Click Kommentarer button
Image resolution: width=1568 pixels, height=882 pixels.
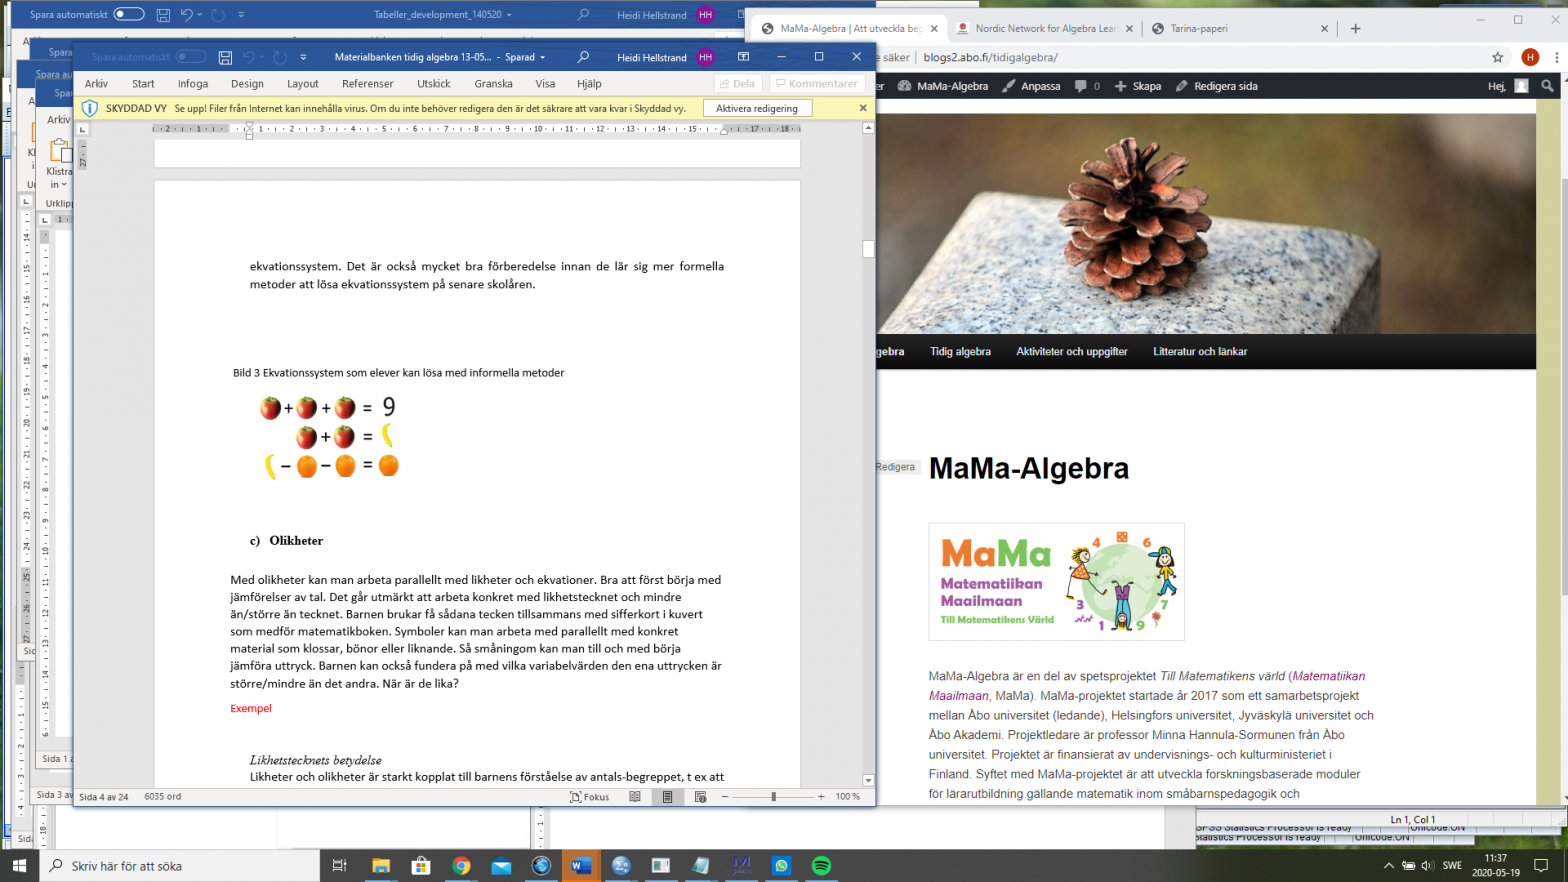coord(816,84)
